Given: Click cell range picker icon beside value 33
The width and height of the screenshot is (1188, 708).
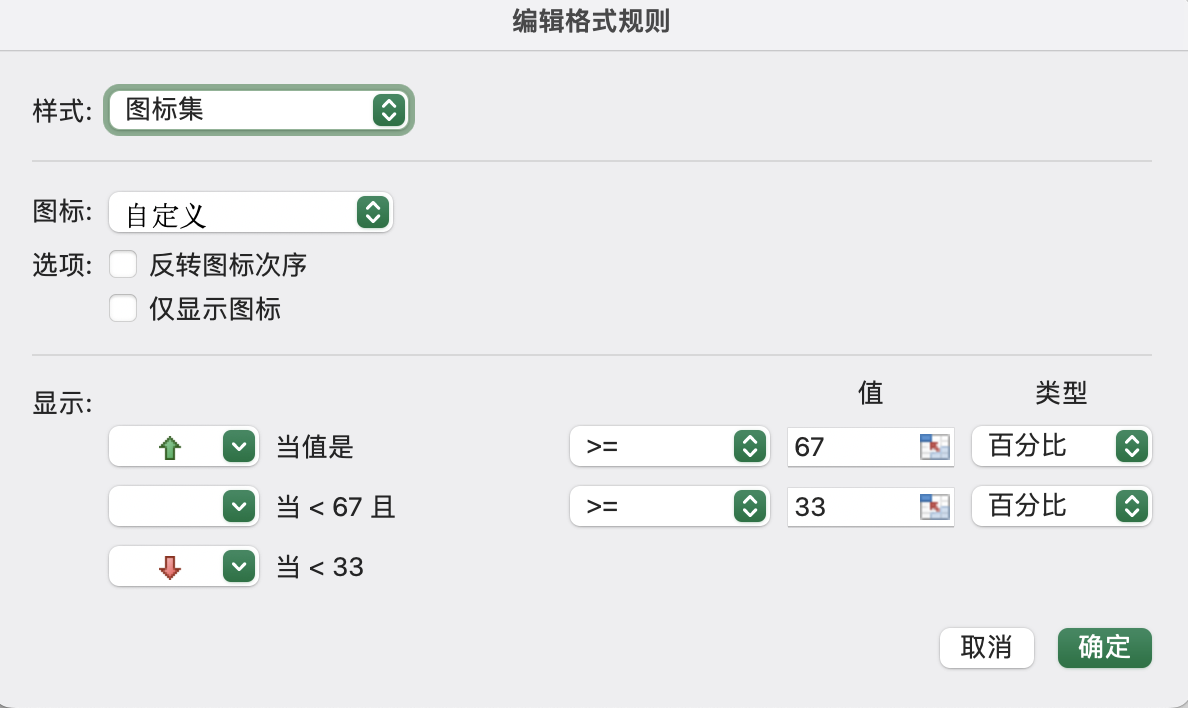Looking at the screenshot, I should click(933, 507).
